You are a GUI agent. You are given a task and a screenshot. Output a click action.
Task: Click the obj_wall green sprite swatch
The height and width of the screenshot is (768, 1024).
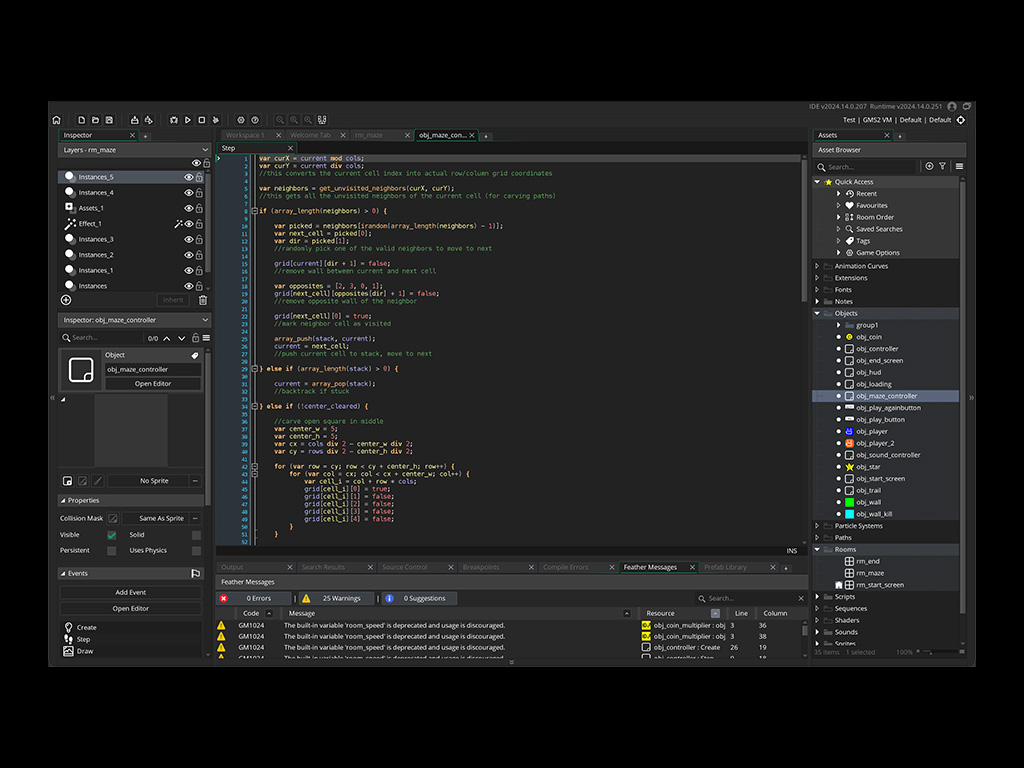click(849, 502)
